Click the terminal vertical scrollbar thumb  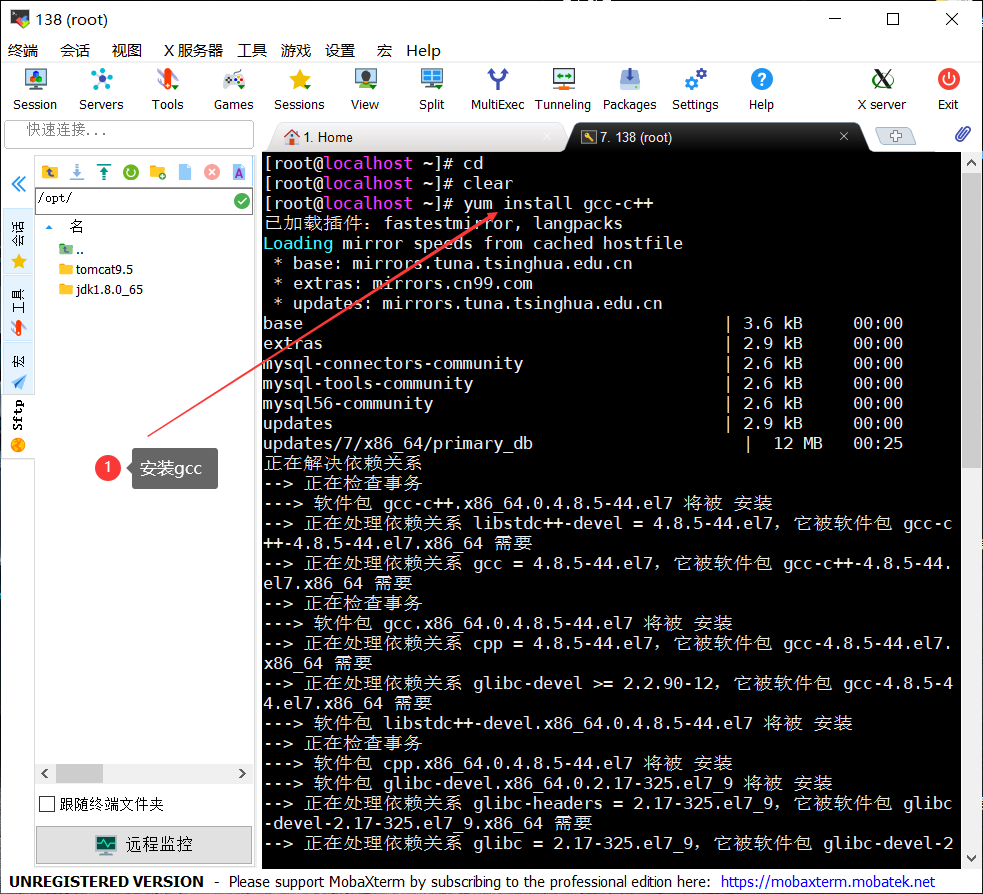(971, 322)
